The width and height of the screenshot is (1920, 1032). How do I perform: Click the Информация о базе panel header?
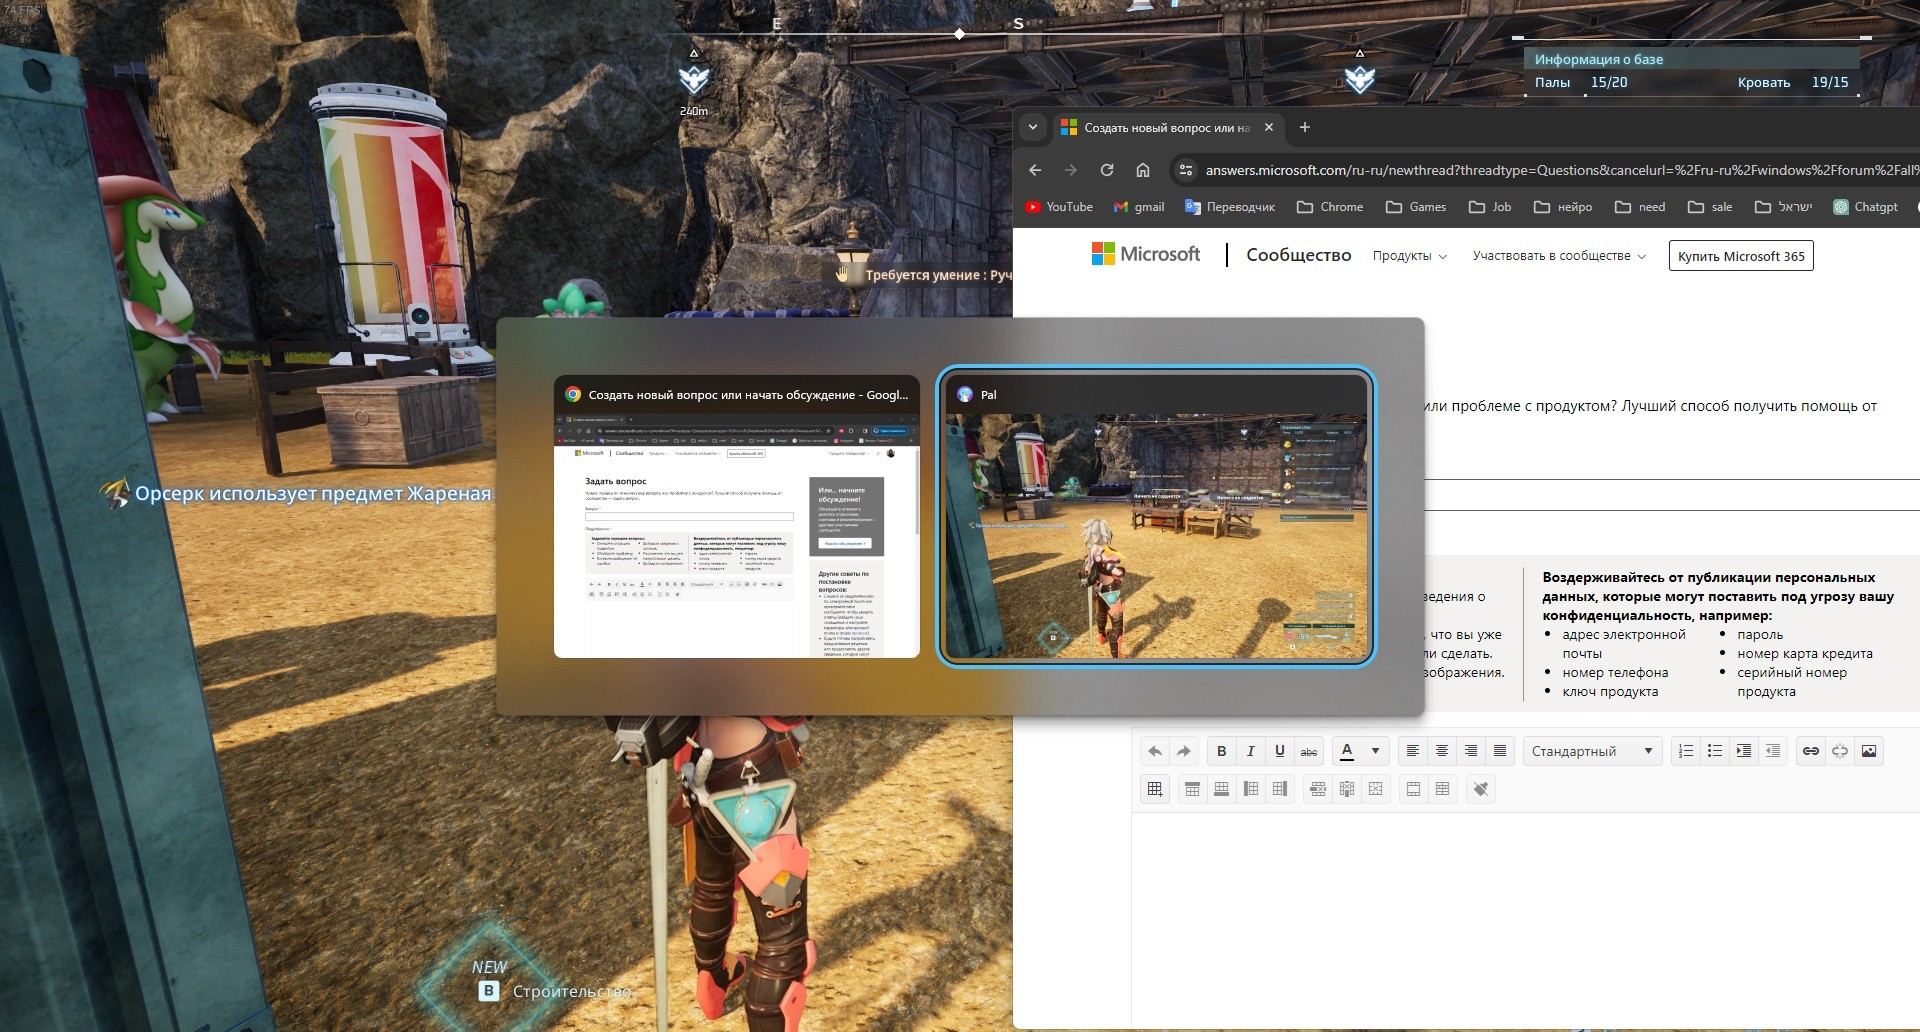pyautogui.click(x=1691, y=59)
